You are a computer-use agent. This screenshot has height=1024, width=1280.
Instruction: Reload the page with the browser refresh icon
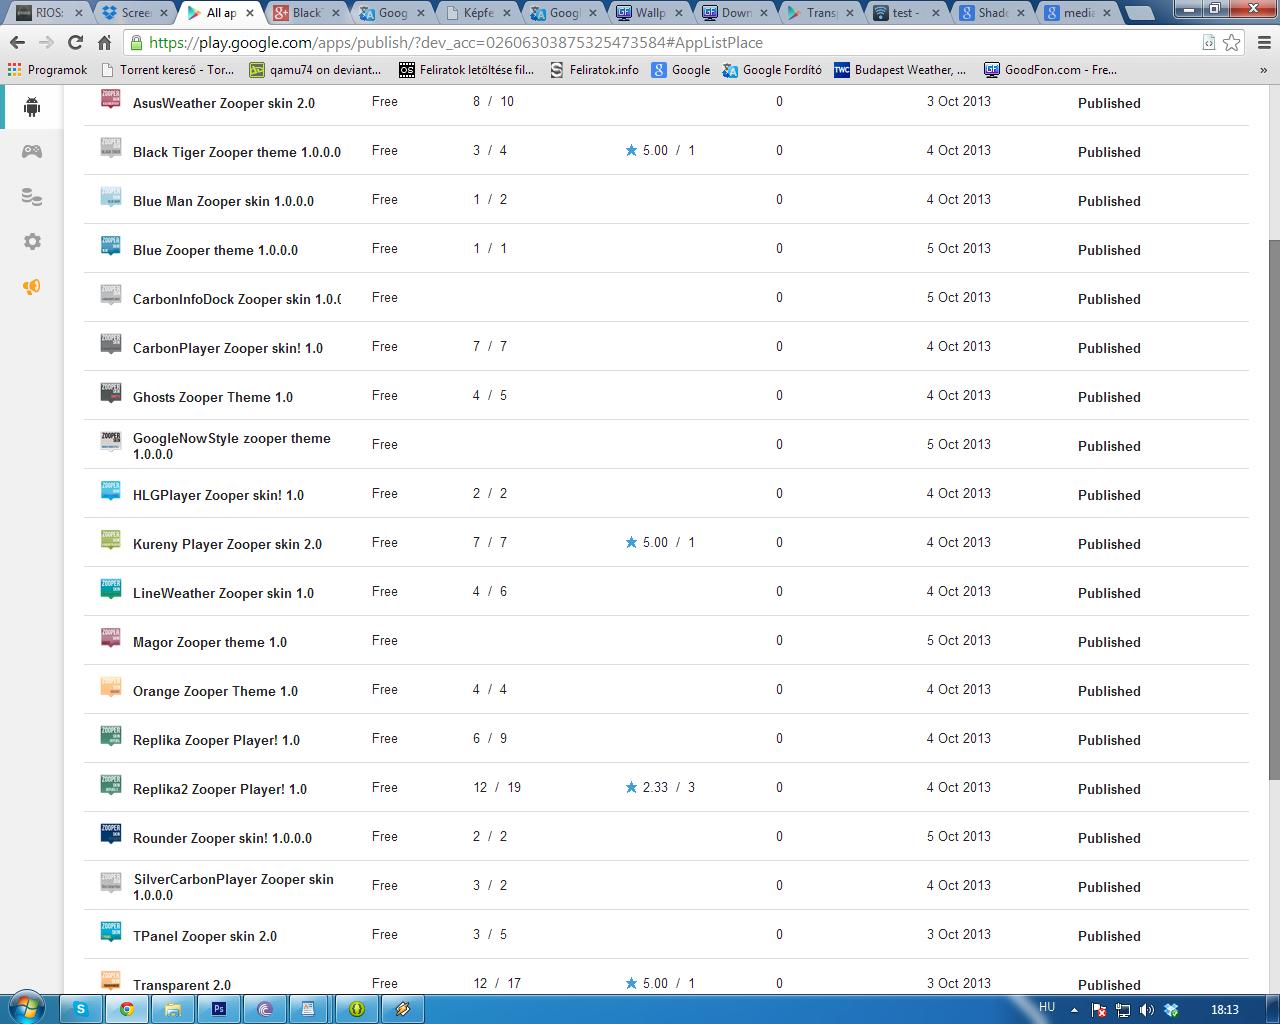(x=75, y=42)
